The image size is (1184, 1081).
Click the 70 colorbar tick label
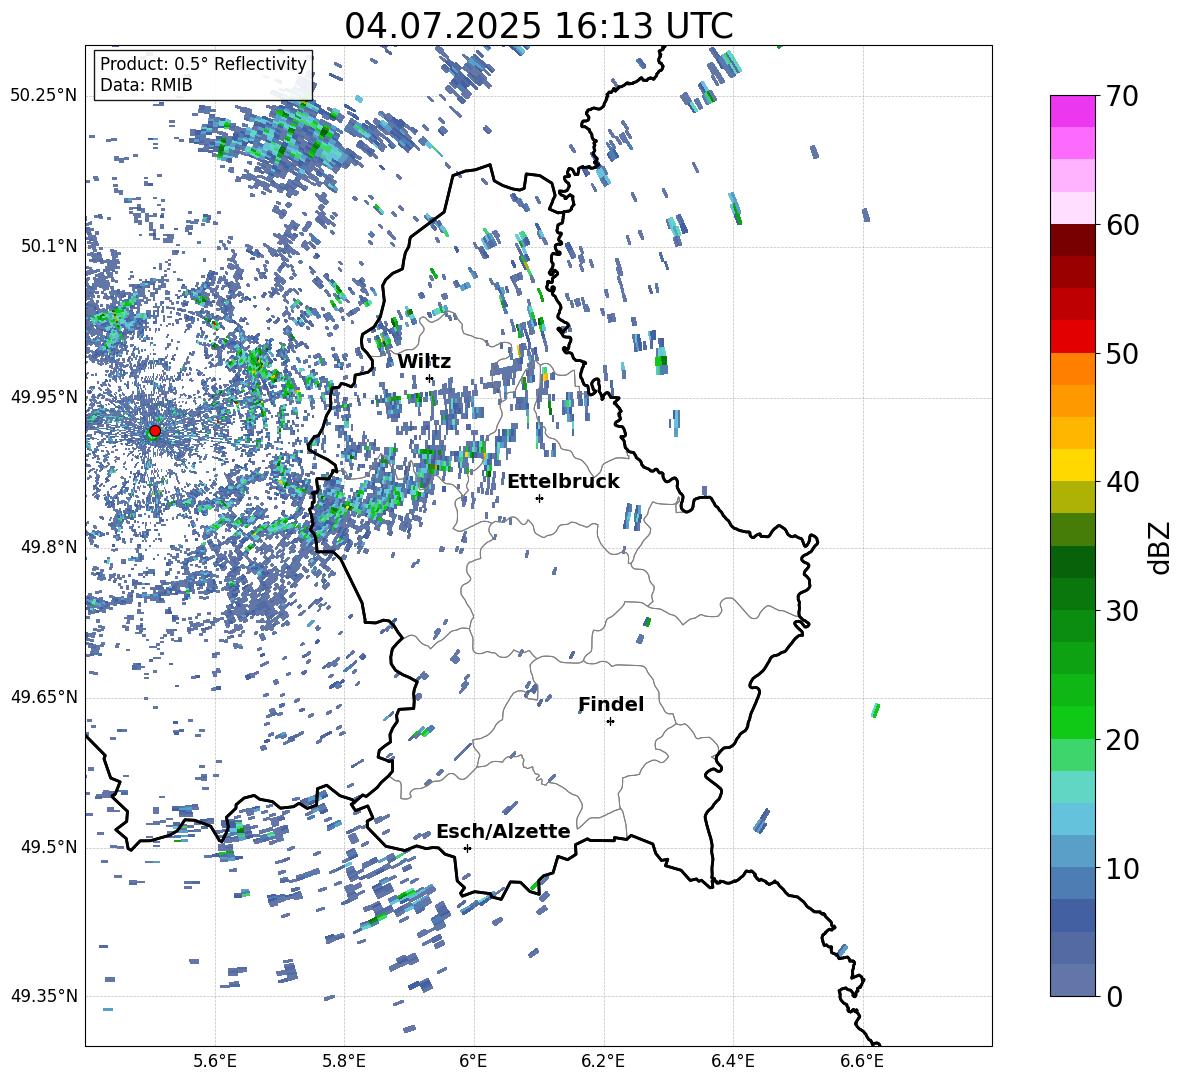click(x=1122, y=97)
